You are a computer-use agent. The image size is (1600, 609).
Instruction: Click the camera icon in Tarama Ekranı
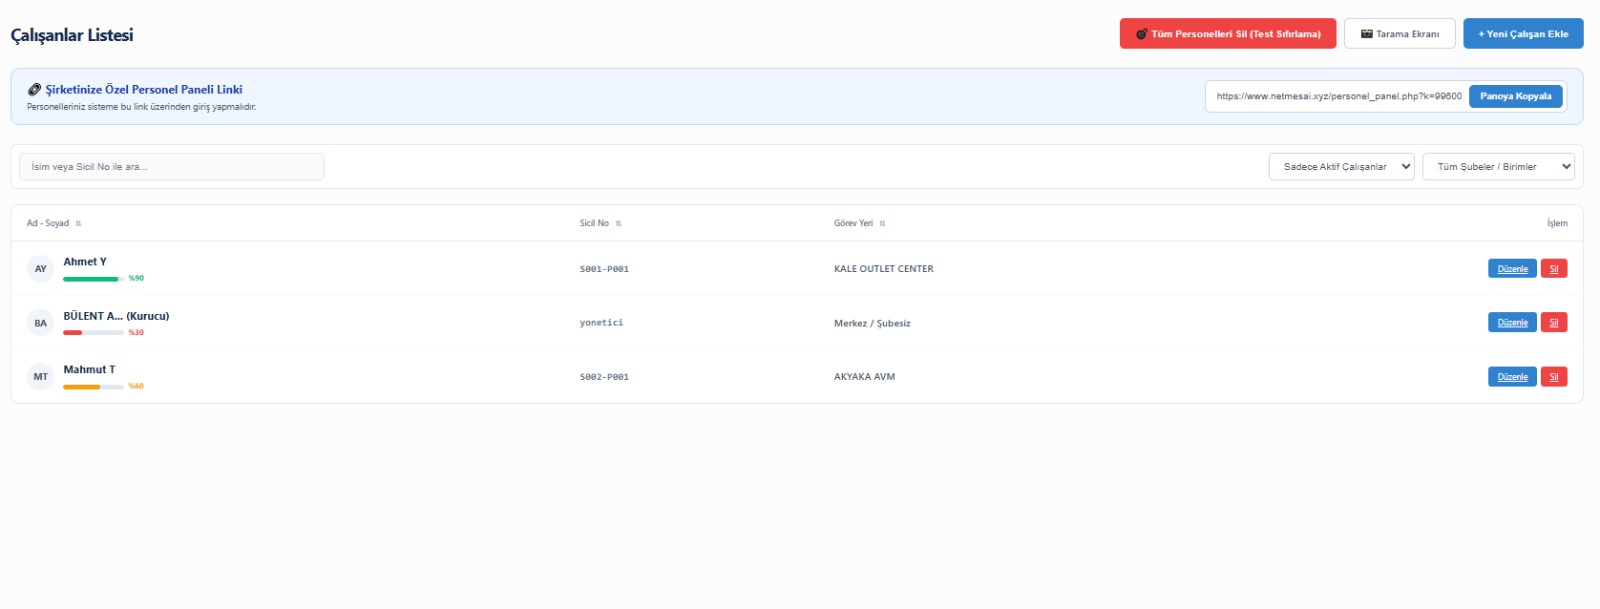pyautogui.click(x=1367, y=34)
